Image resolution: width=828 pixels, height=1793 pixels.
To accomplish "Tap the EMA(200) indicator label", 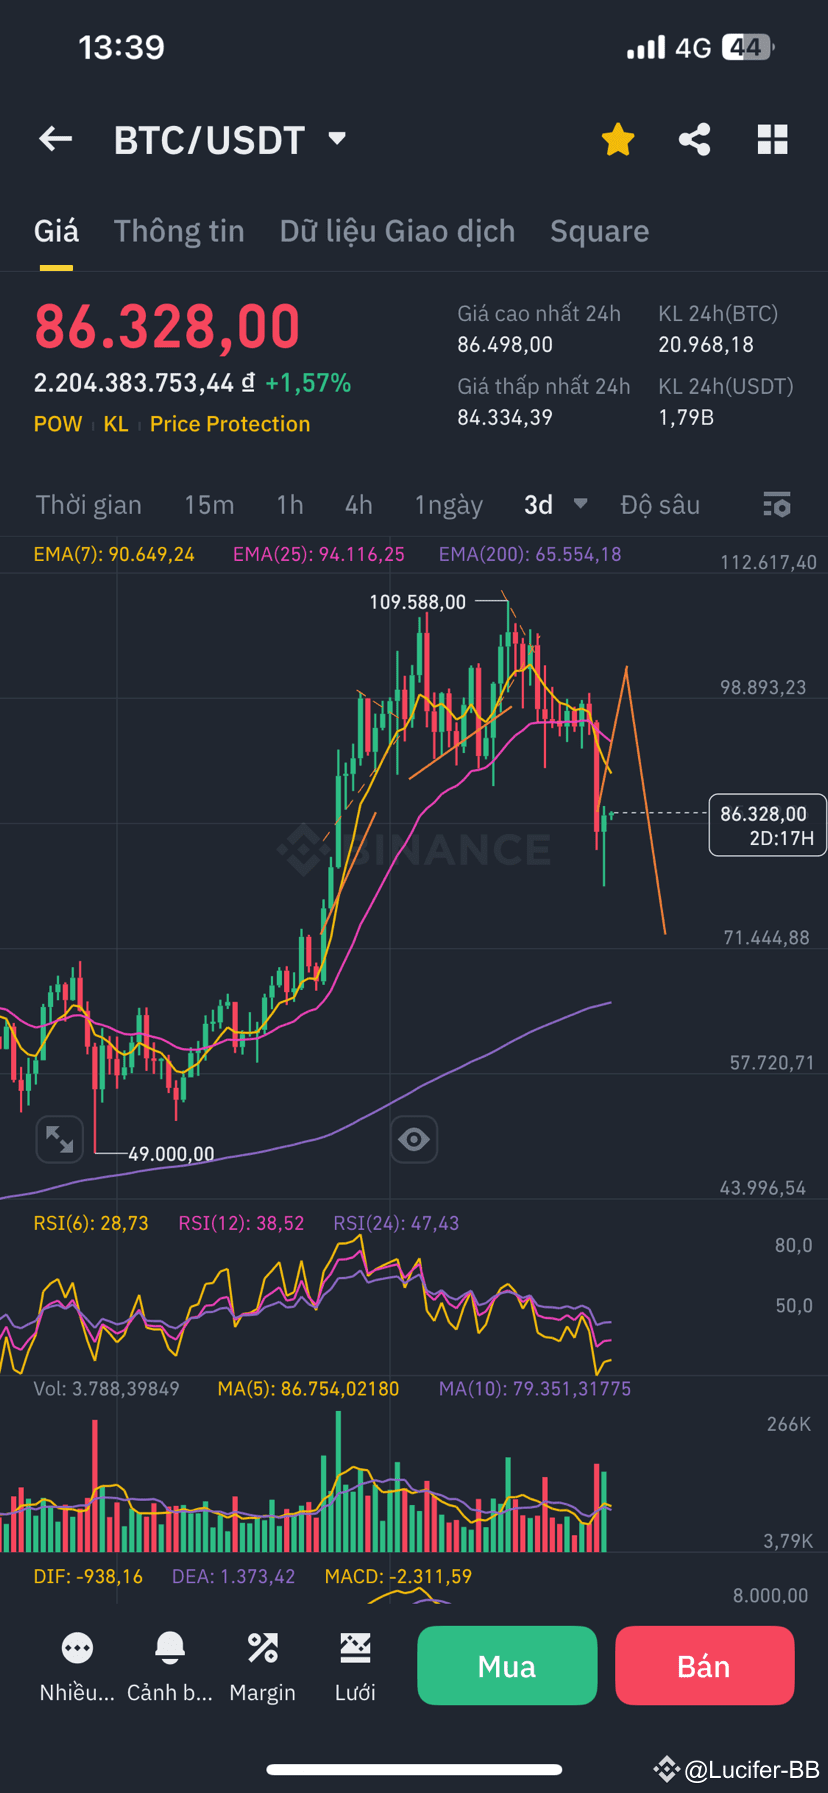I will point(530,554).
